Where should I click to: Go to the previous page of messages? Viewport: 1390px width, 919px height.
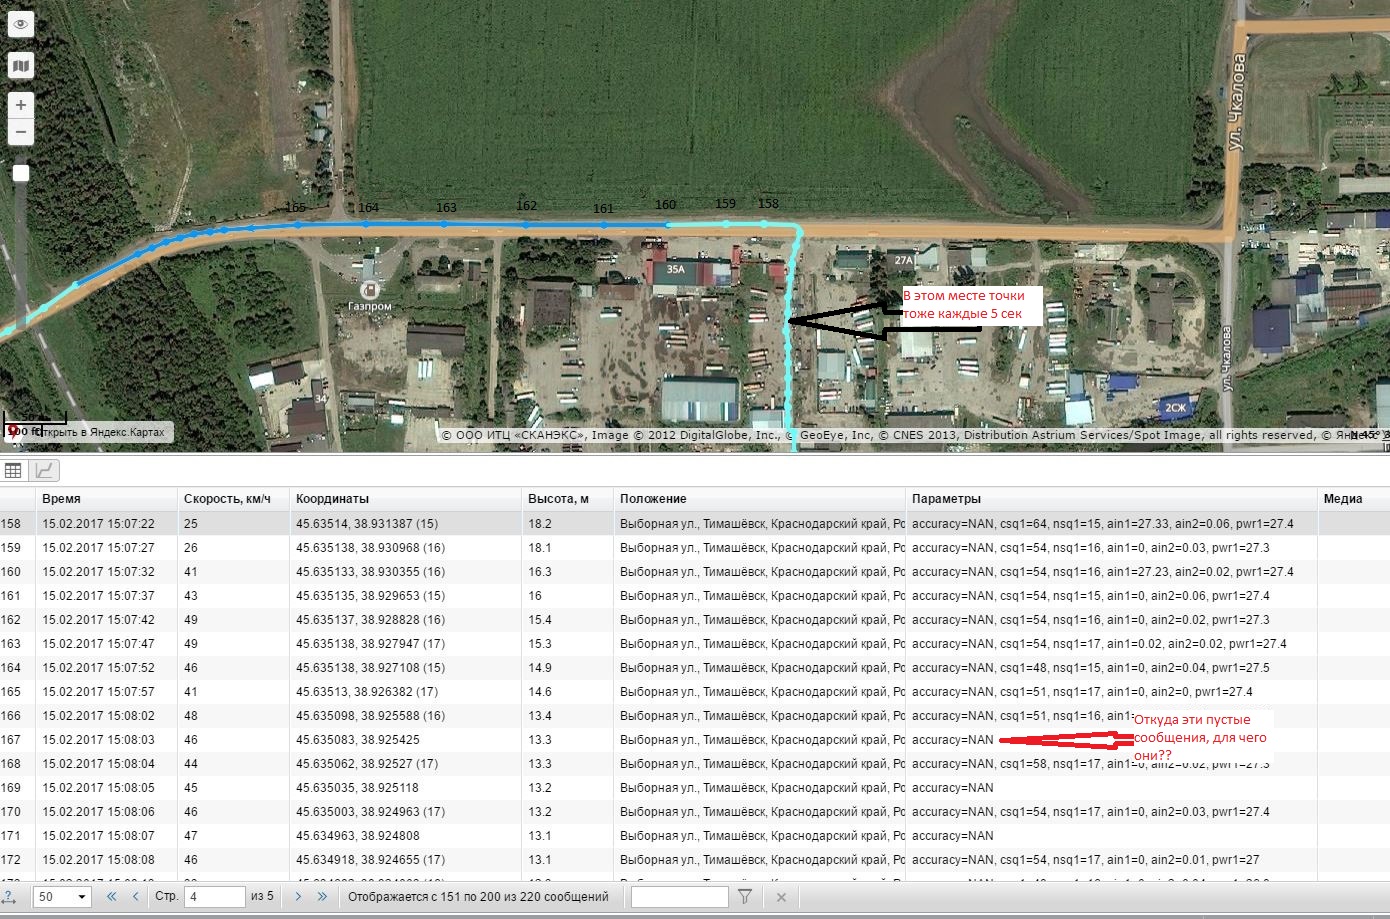pyautogui.click(x=135, y=897)
